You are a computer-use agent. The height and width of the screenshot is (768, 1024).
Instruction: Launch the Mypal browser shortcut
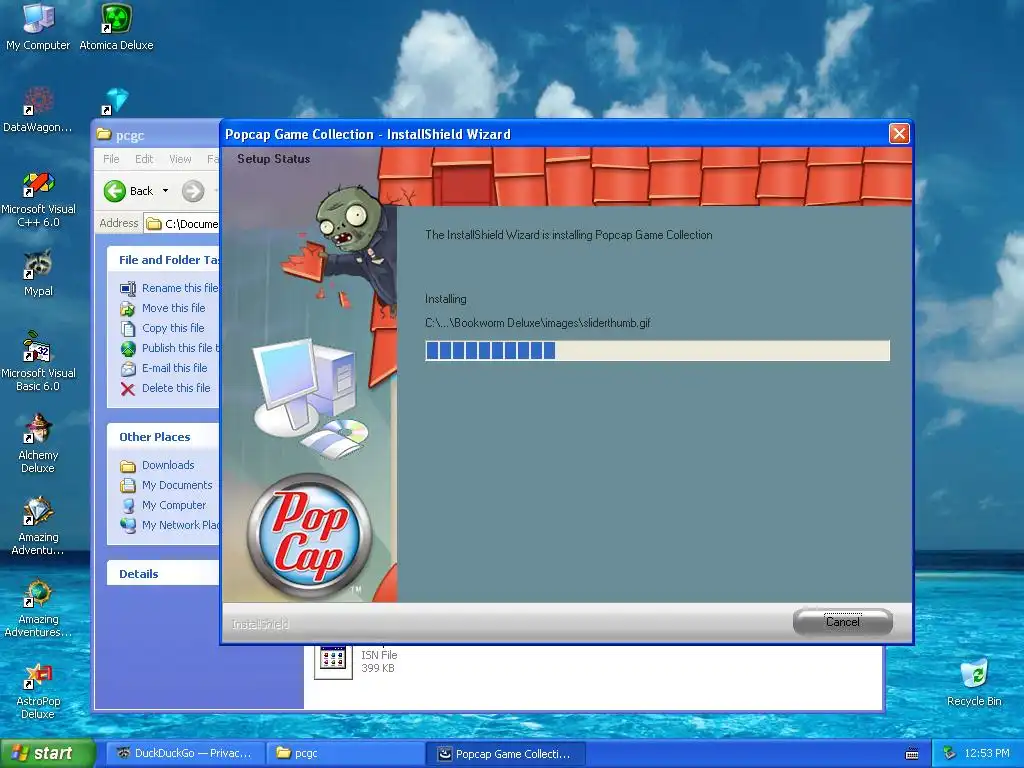tap(38, 273)
